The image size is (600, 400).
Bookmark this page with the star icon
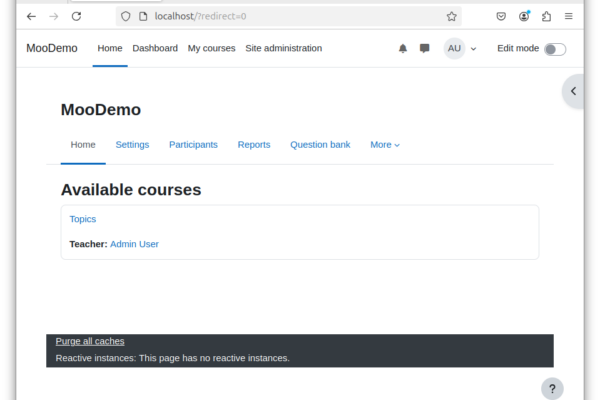click(x=452, y=16)
